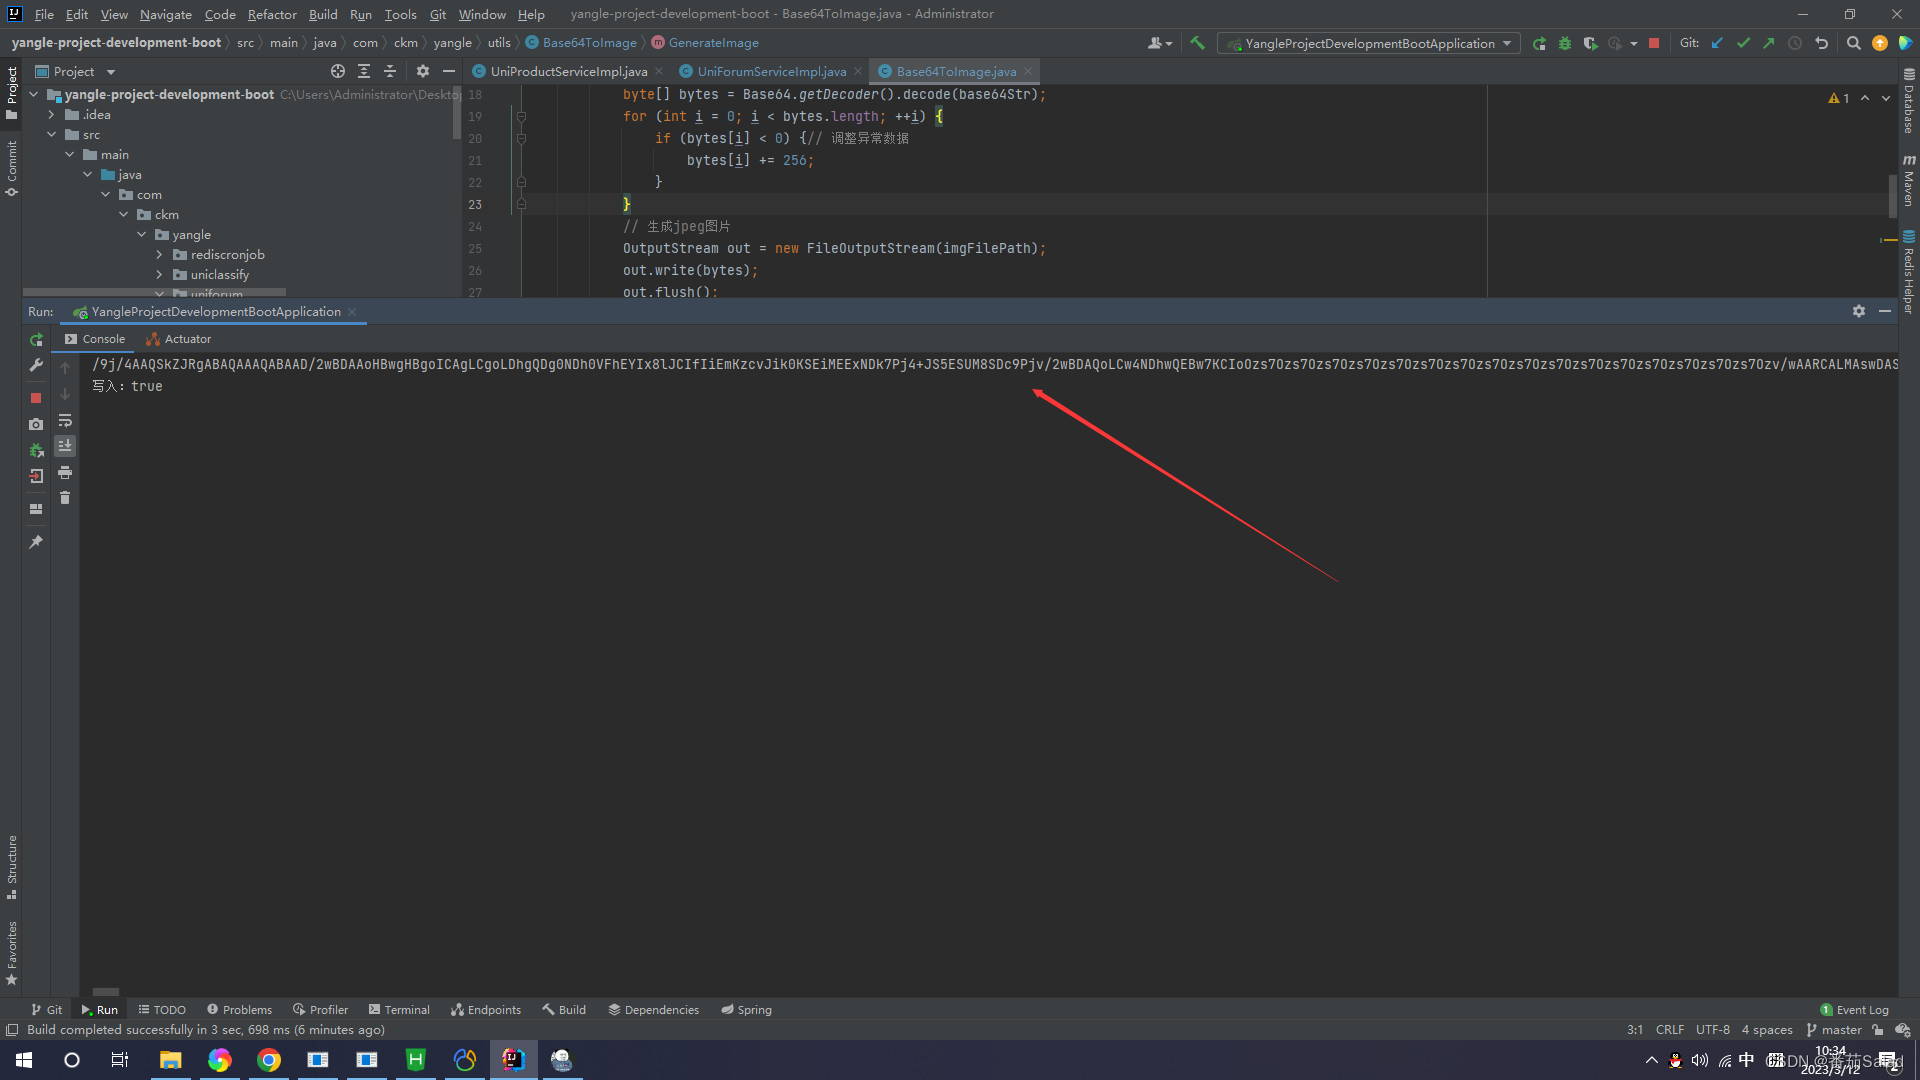Click the rerun application icon
The width and height of the screenshot is (1920, 1080).
pos(34,339)
